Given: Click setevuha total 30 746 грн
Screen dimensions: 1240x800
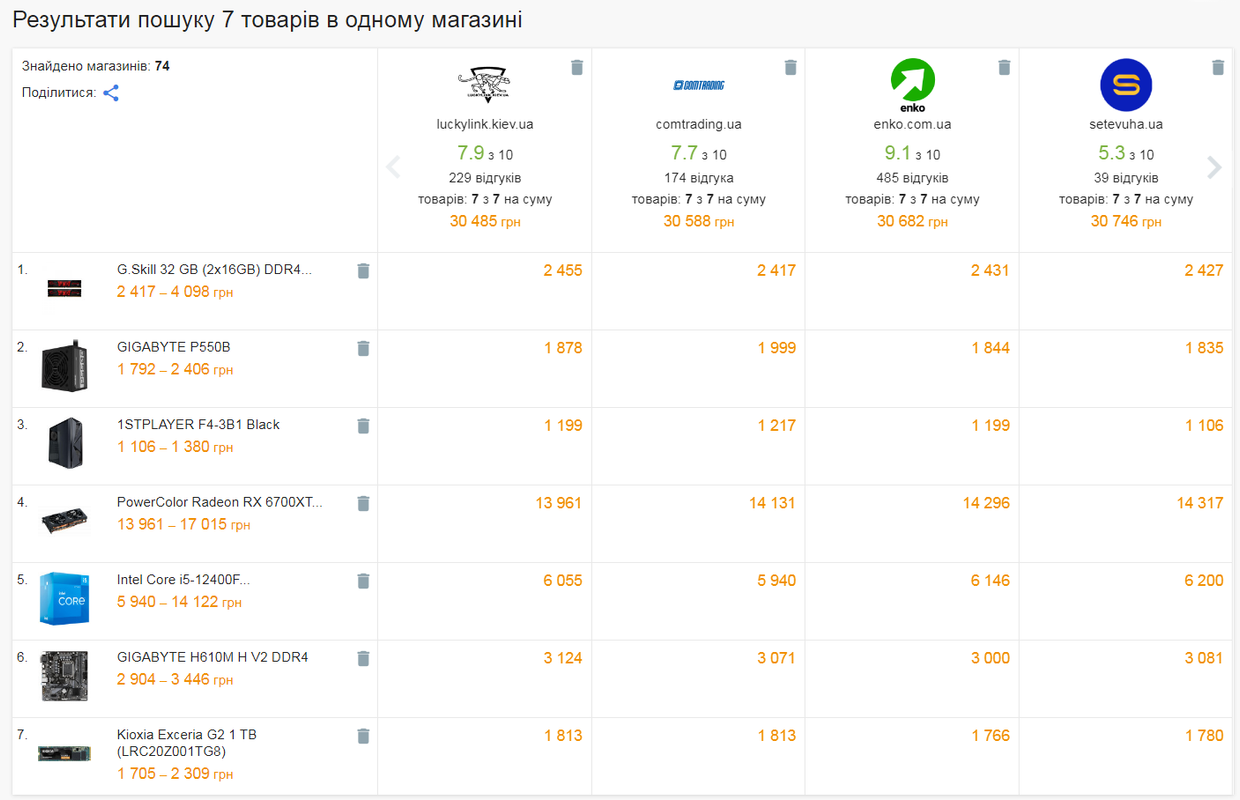Looking at the screenshot, I should click(1126, 221).
